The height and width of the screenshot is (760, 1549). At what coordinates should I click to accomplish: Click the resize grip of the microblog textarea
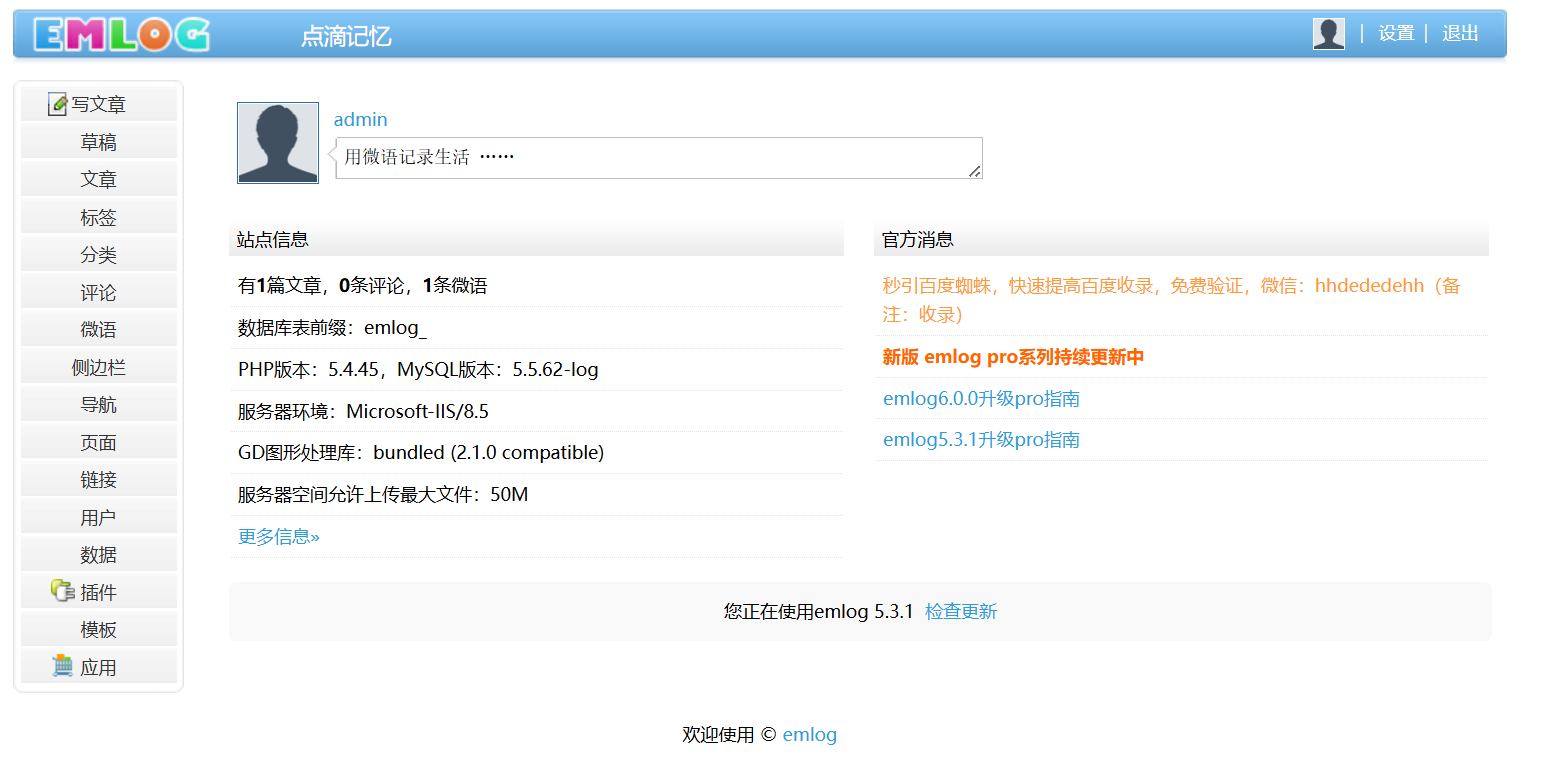[975, 172]
